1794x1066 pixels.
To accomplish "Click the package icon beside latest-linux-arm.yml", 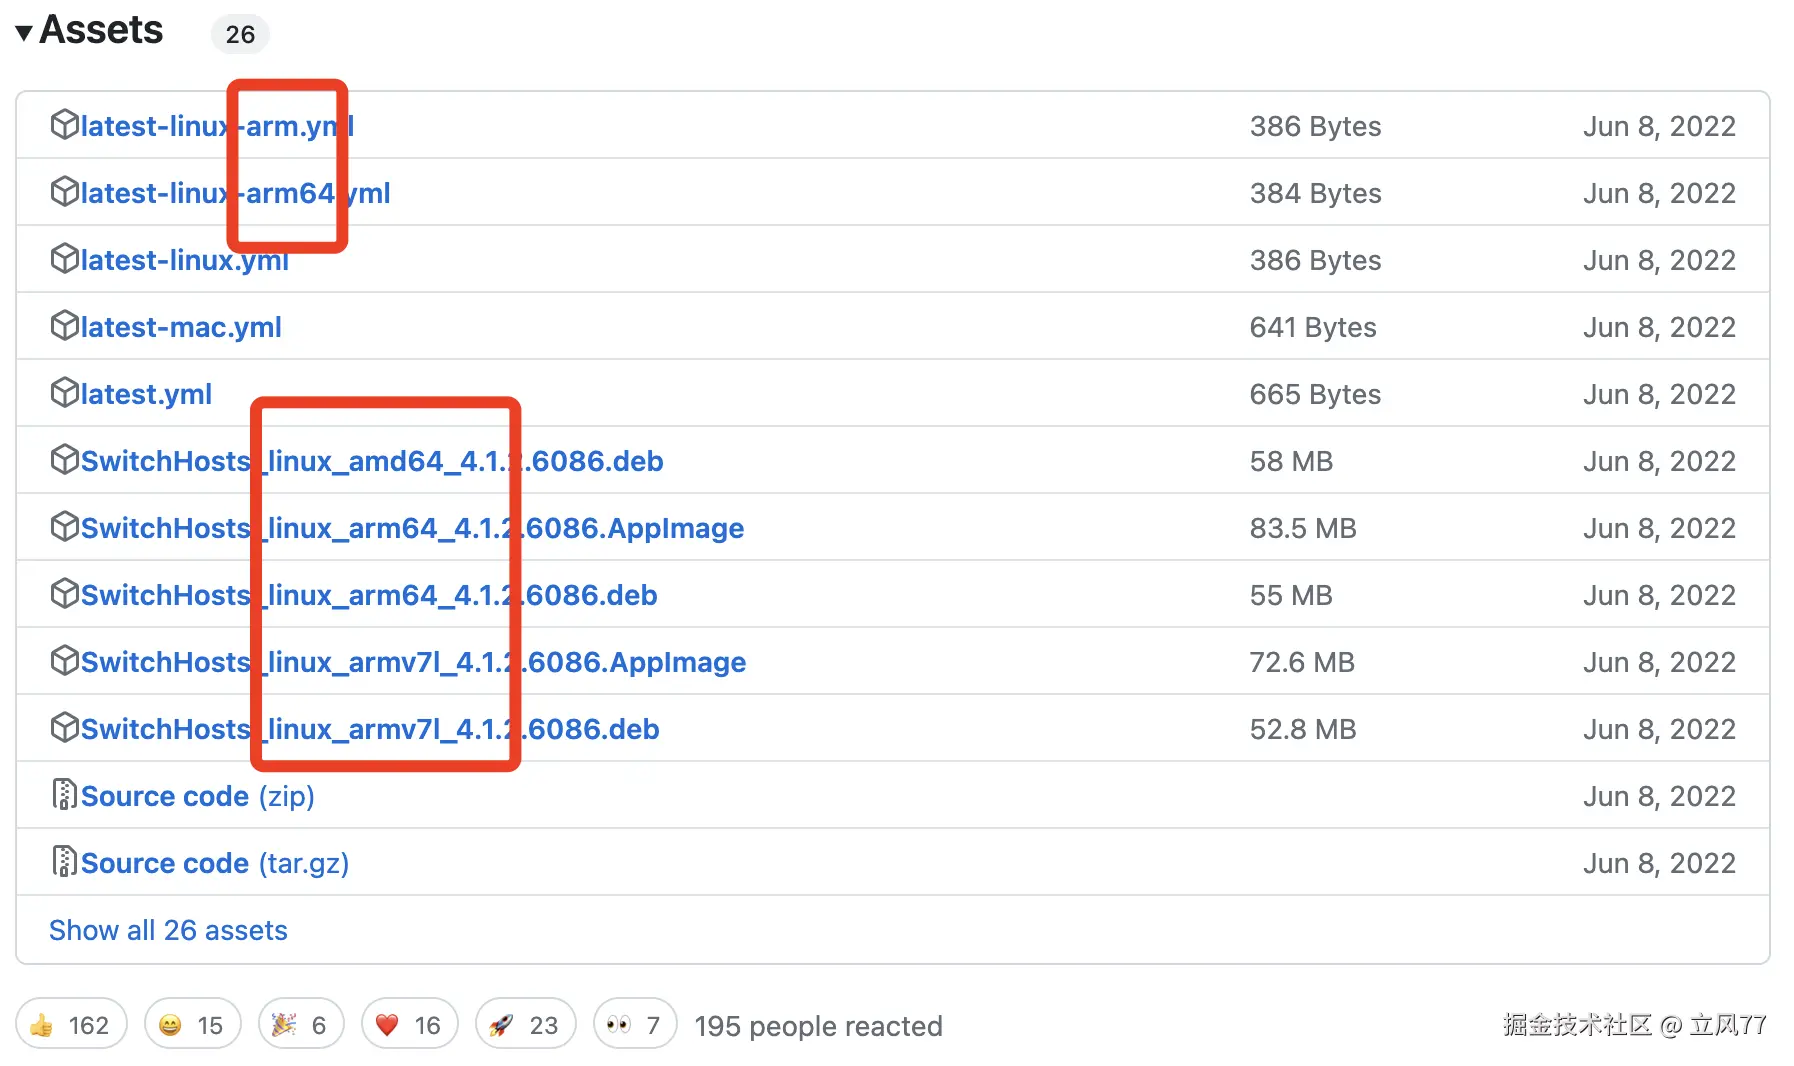I will pyautogui.click(x=64, y=125).
